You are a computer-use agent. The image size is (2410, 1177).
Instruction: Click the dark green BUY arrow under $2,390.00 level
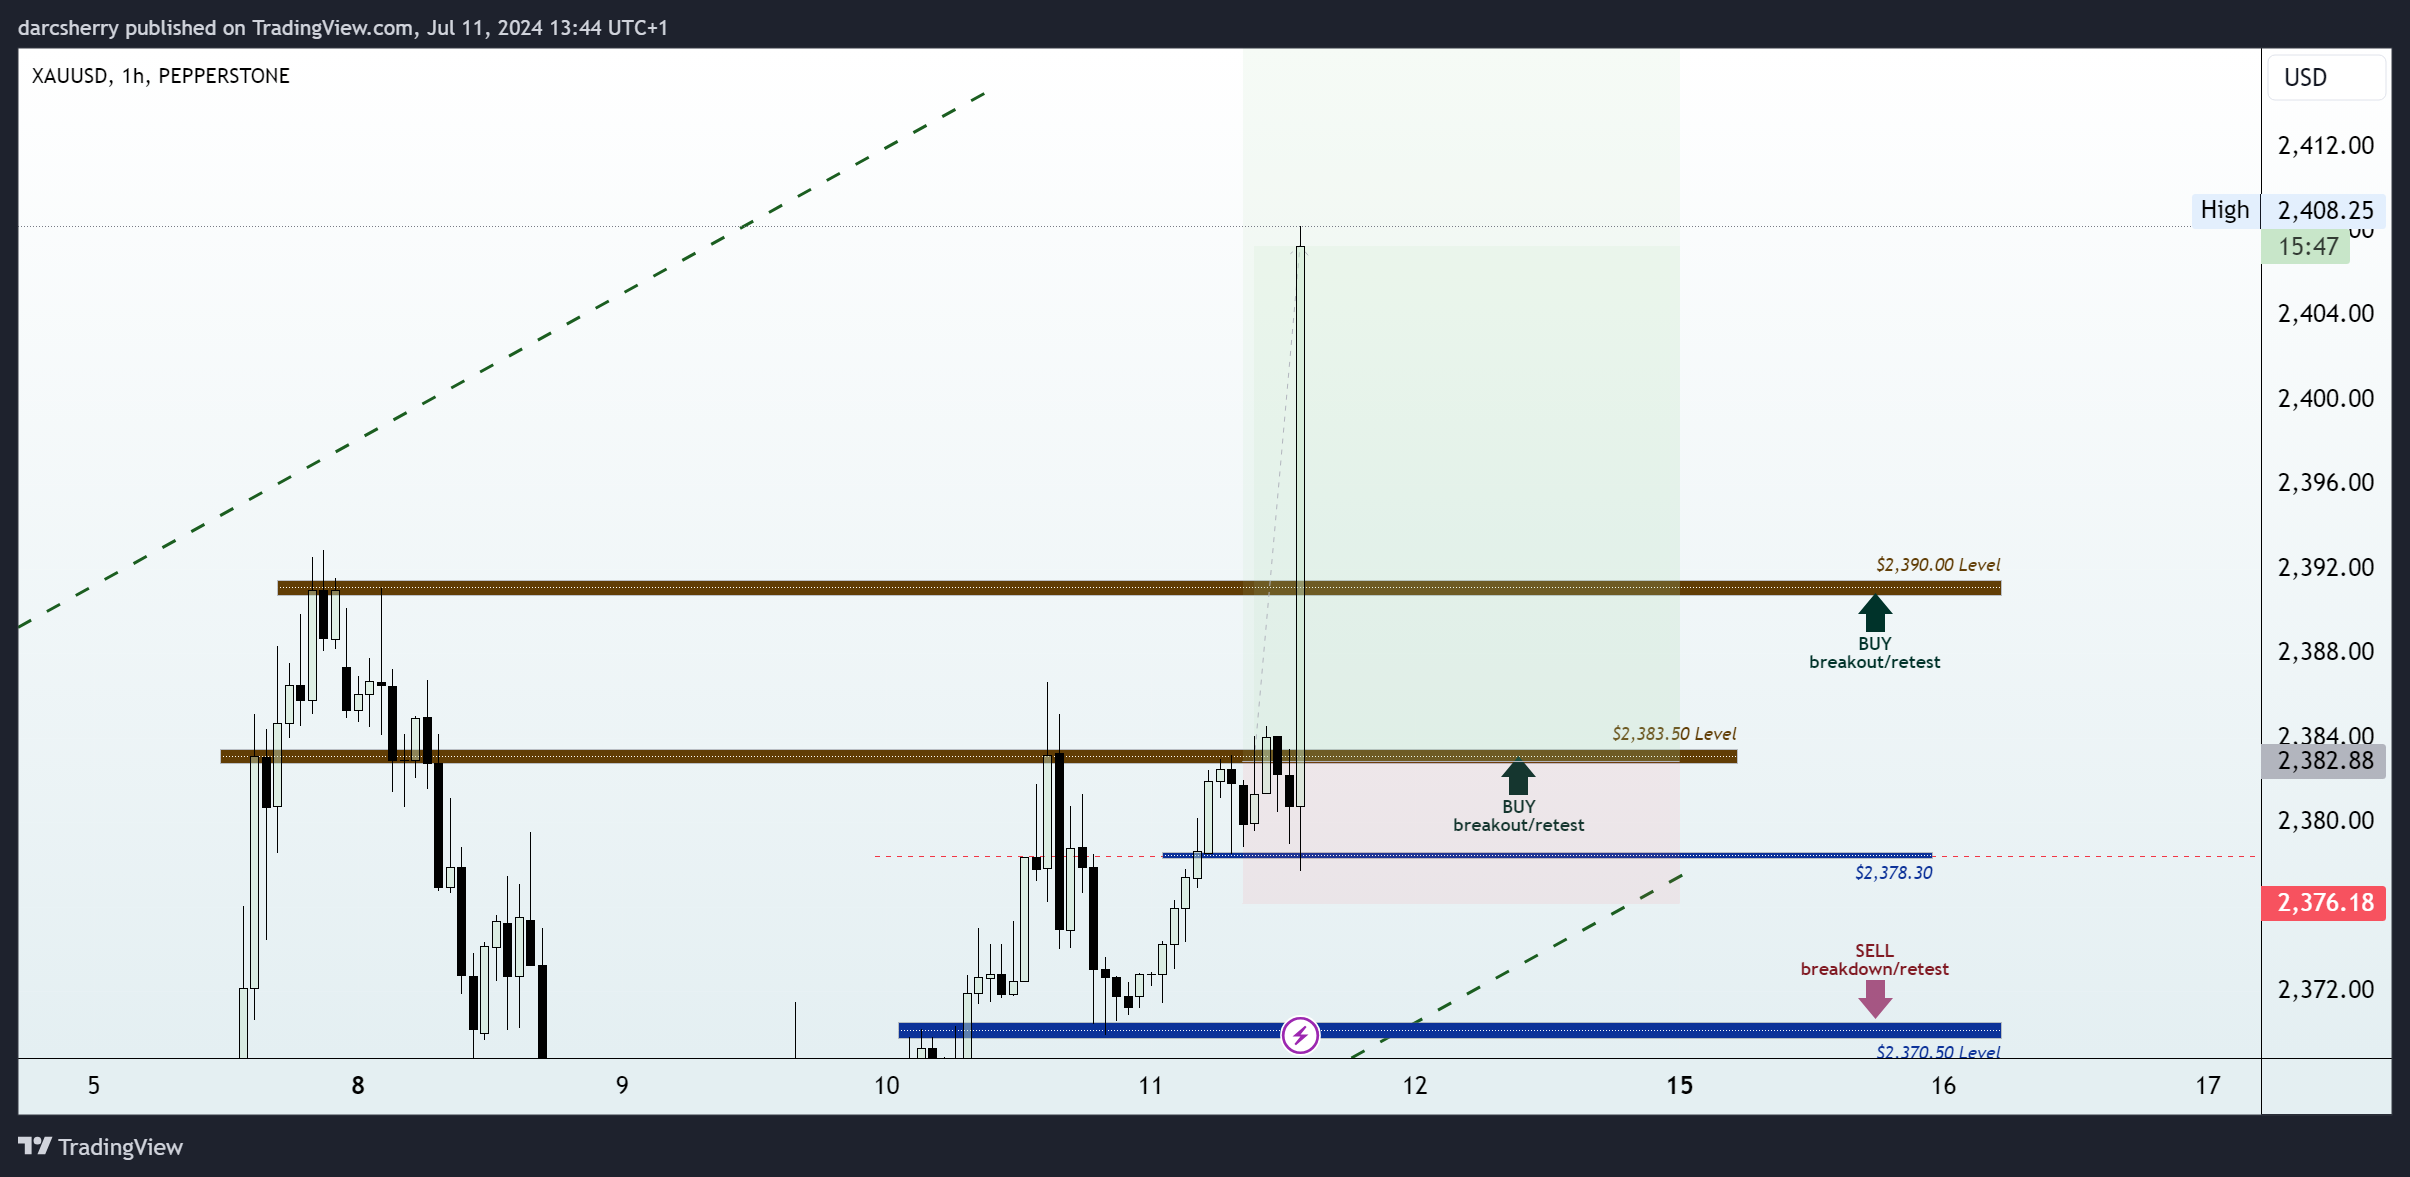(1875, 613)
